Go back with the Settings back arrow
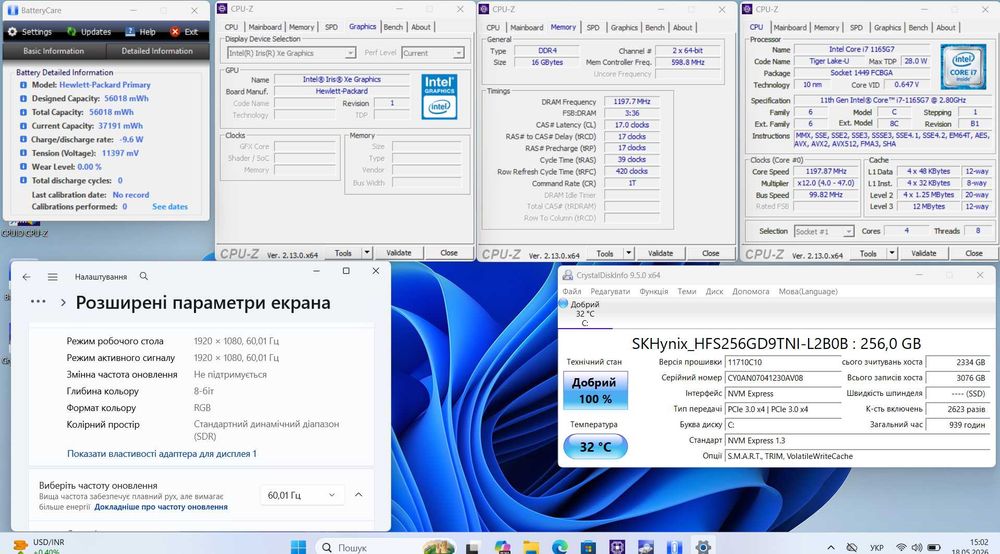Screen dimensions: 1000x554 [x=26, y=277]
